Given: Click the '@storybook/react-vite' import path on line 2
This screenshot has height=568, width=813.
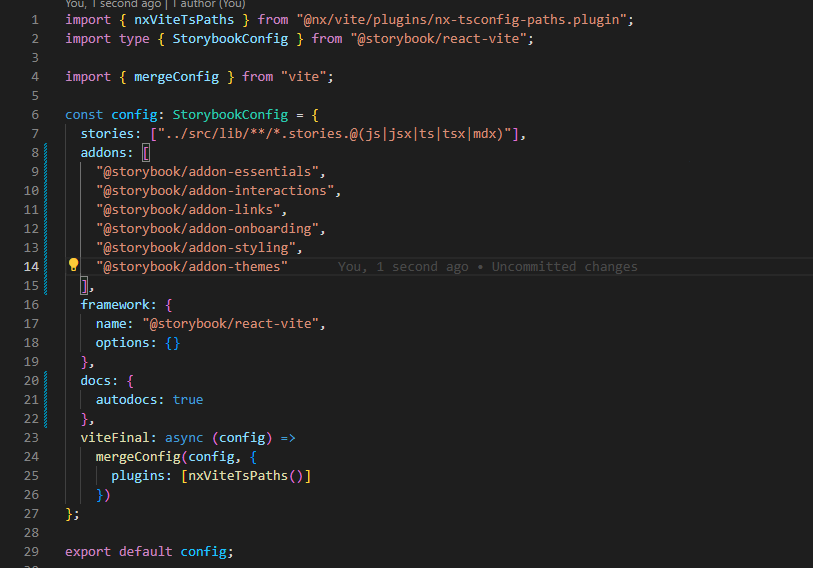Looking at the screenshot, I should pyautogui.click(x=438, y=39).
